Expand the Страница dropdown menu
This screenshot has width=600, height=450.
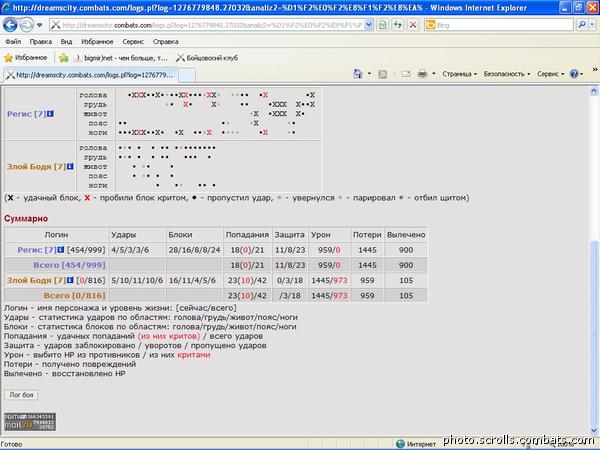(x=459, y=74)
